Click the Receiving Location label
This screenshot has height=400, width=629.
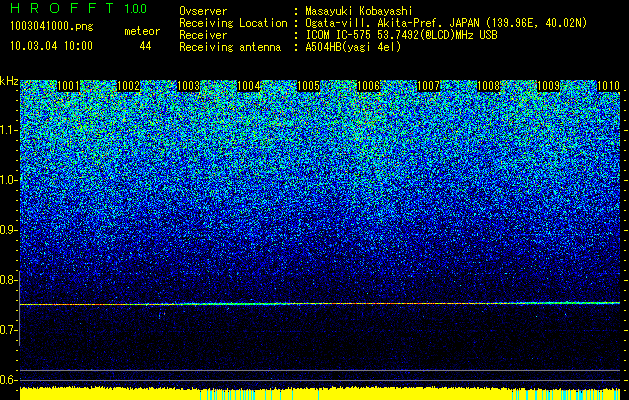[233, 23]
